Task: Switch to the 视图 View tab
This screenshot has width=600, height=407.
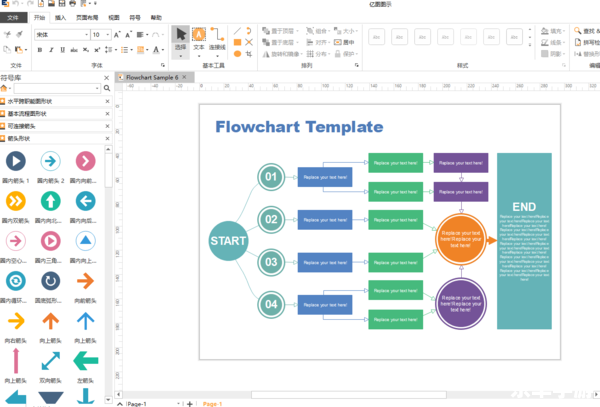Action: [x=114, y=18]
